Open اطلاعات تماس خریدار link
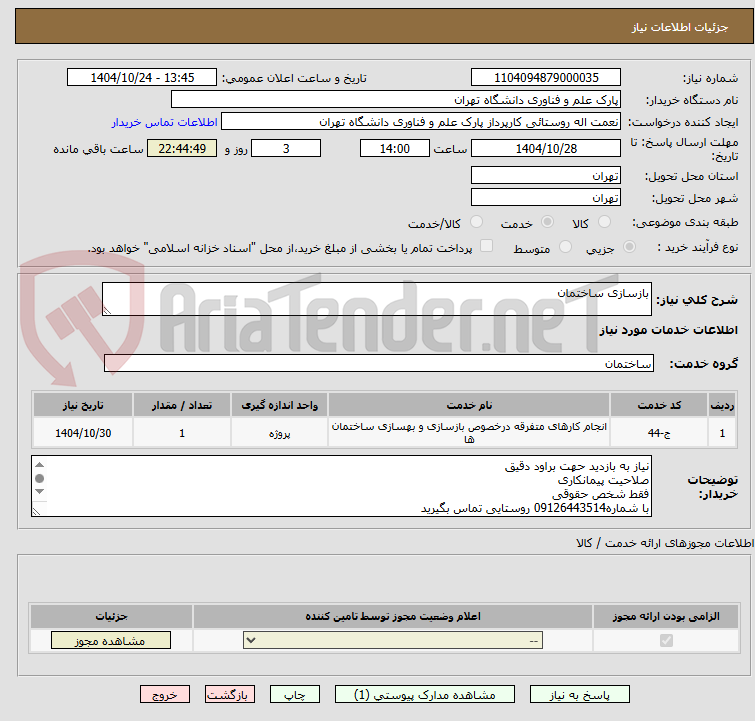The image size is (755, 721). click(165, 122)
